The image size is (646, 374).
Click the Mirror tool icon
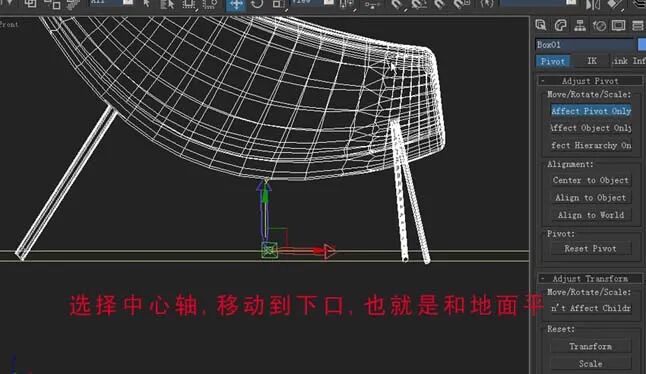[593, 4]
